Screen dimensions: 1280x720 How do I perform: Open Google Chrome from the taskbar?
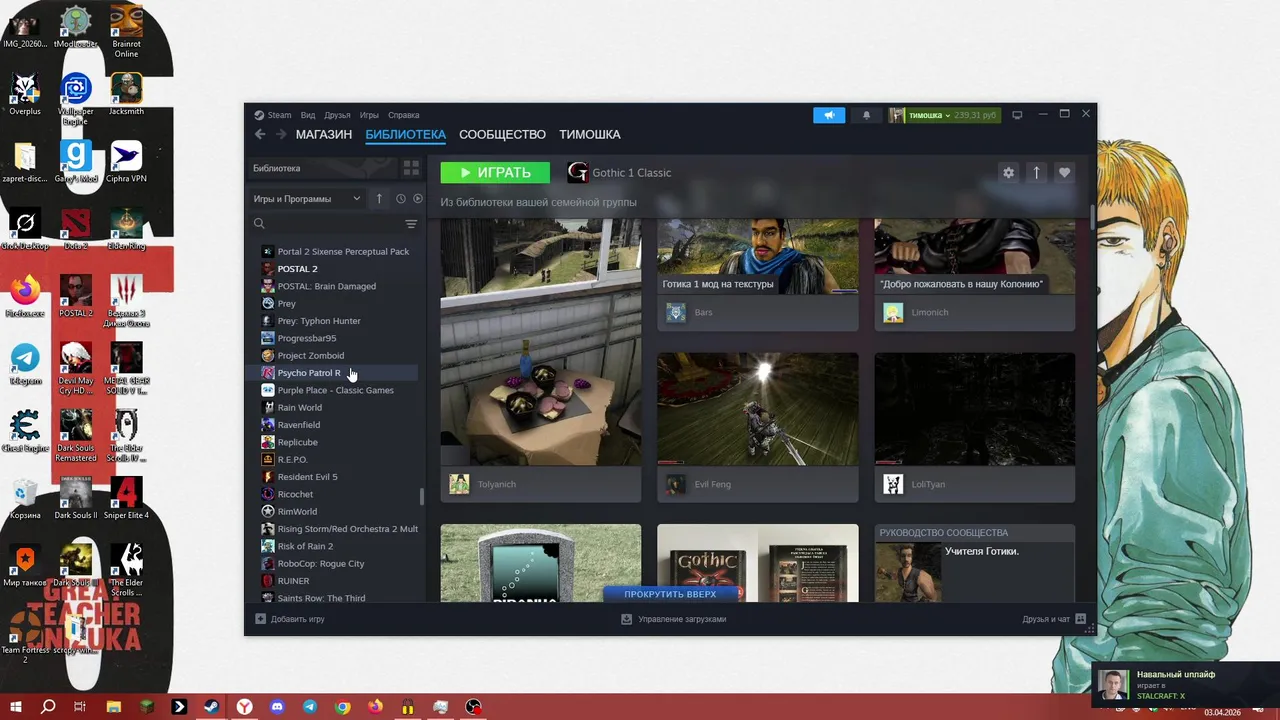pos(343,707)
